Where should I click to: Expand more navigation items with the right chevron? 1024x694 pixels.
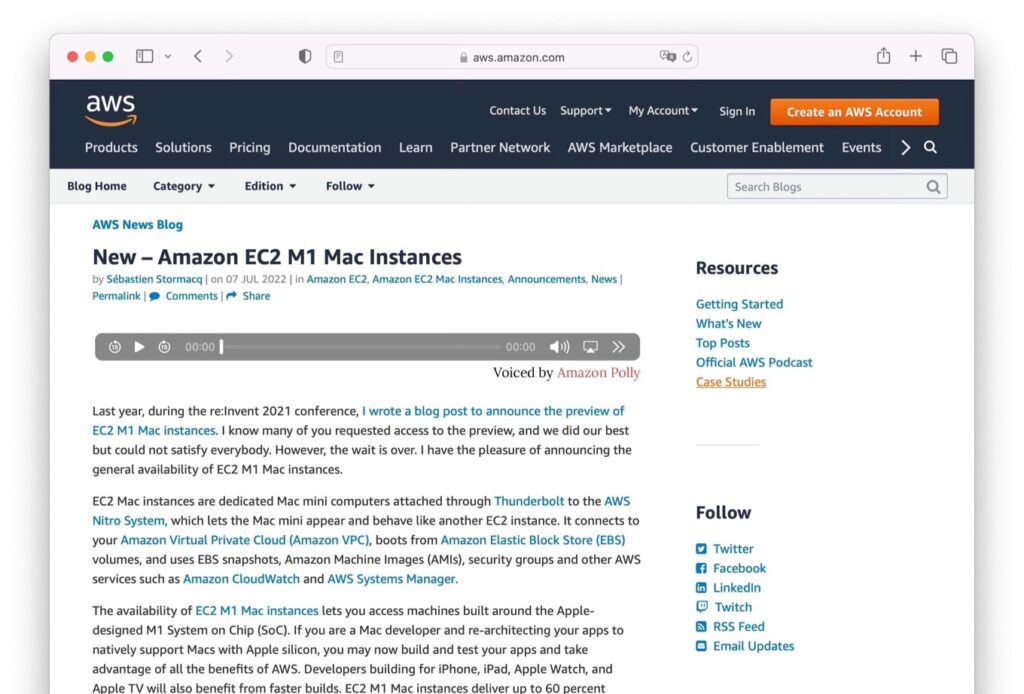pos(905,147)
